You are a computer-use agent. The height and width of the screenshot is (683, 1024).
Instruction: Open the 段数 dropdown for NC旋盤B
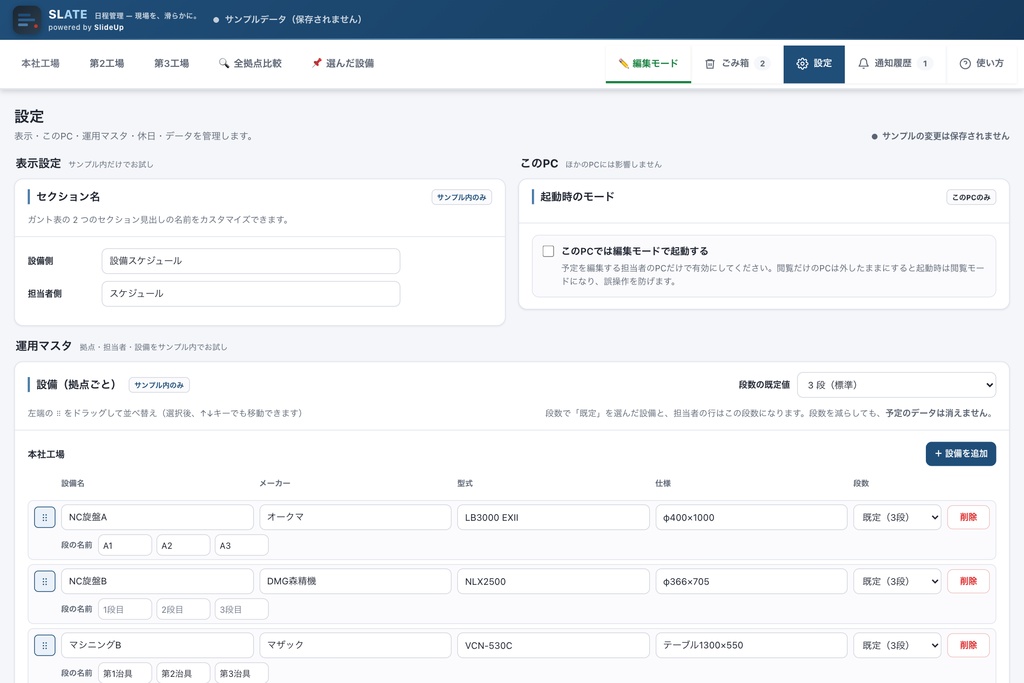coord(897,581)
